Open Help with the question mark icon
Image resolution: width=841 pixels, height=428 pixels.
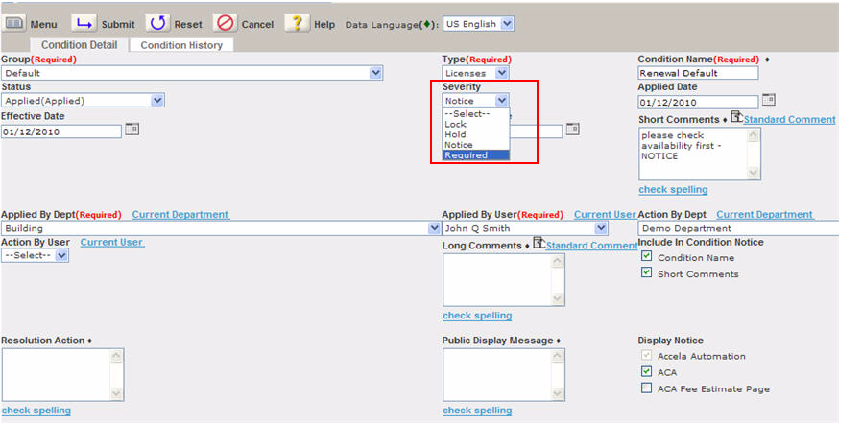click(x=296, y=23)
